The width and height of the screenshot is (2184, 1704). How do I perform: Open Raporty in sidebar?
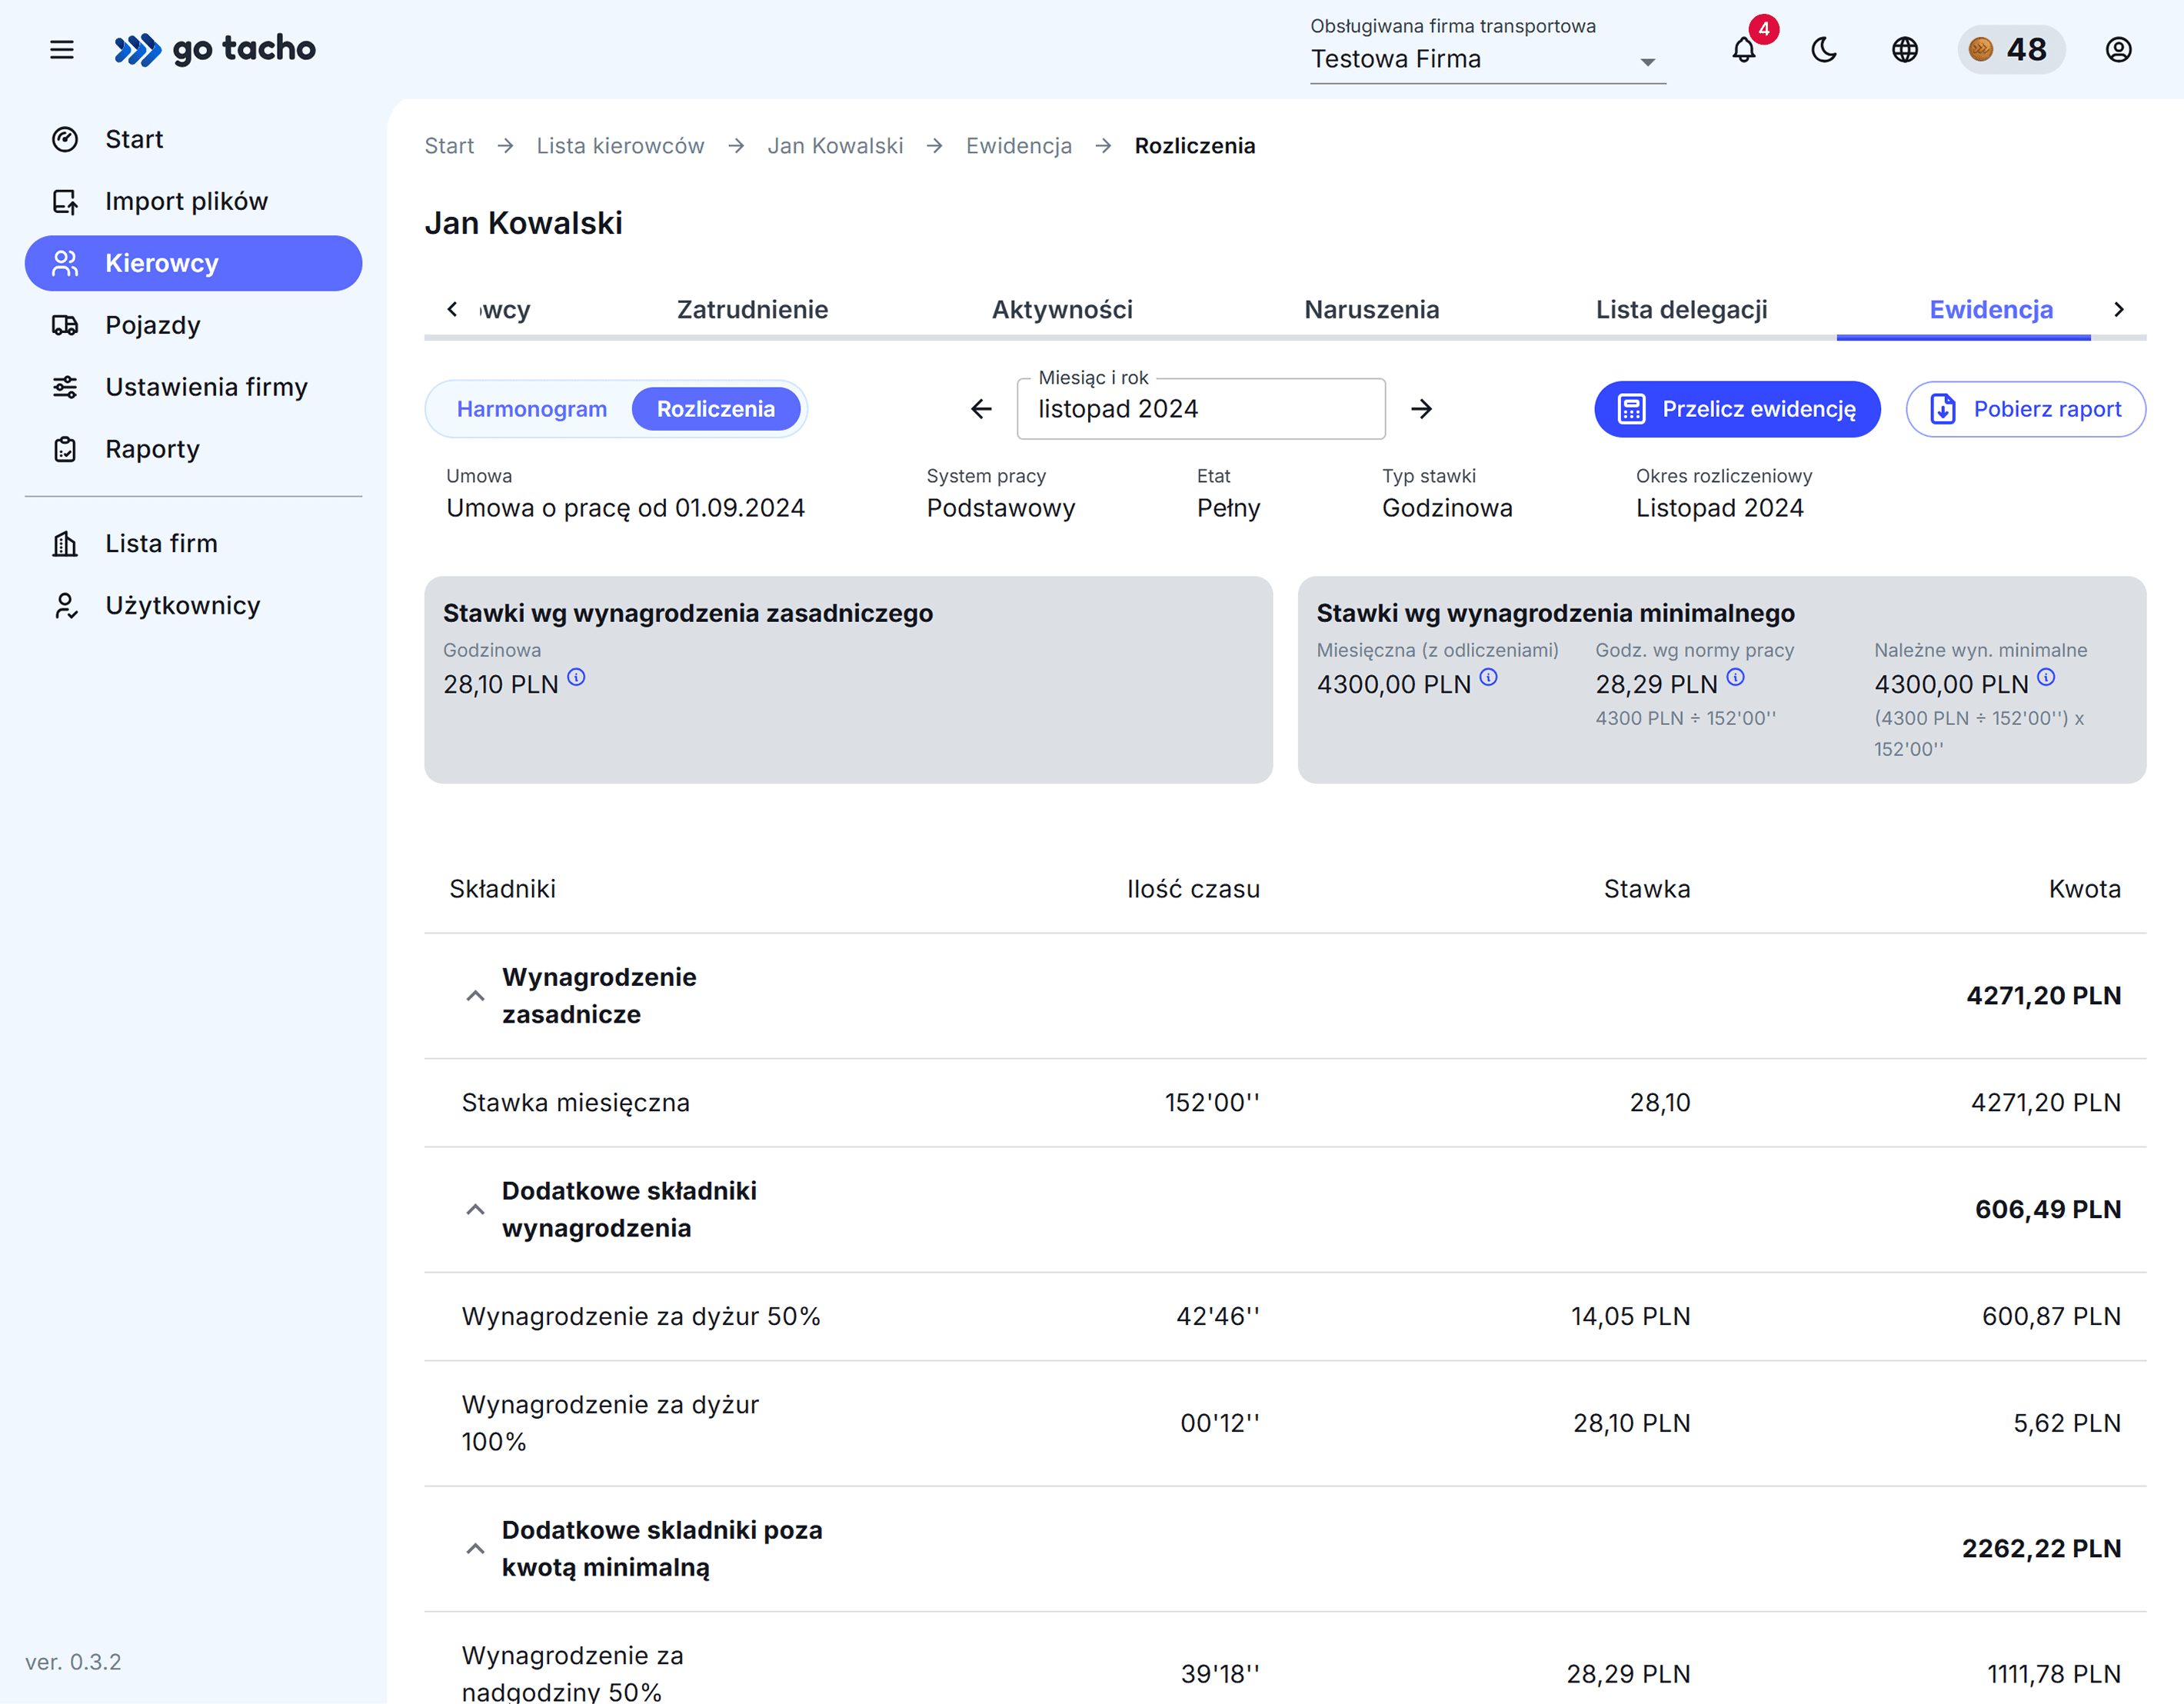pyautogui.click(x=193, y=449)
